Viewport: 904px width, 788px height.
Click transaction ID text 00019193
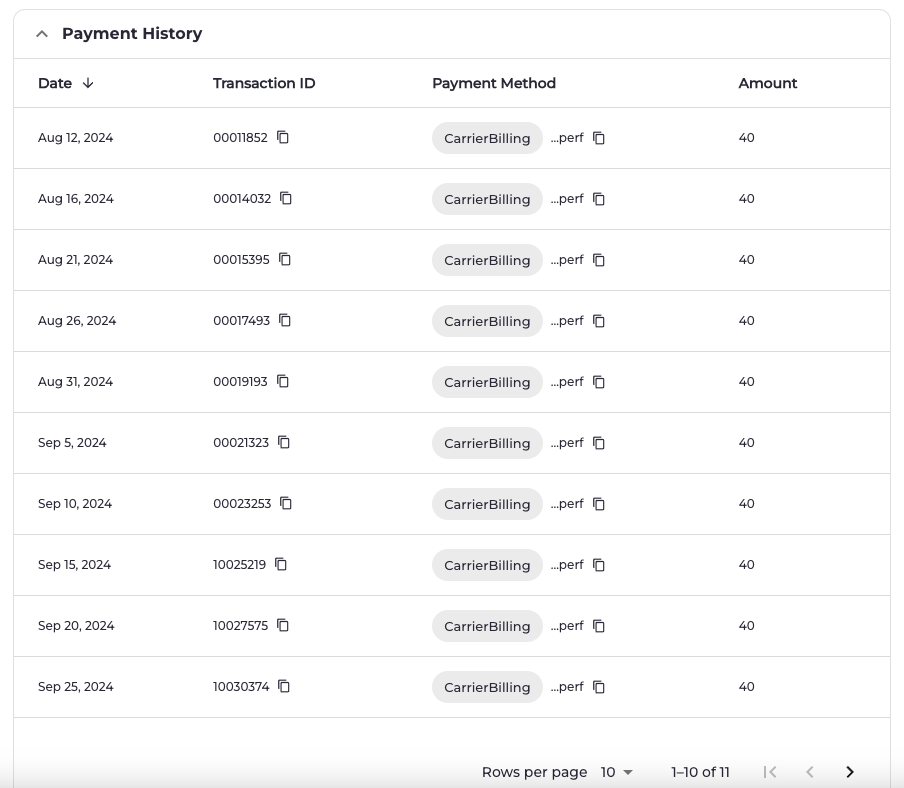(x=240, y=382)
